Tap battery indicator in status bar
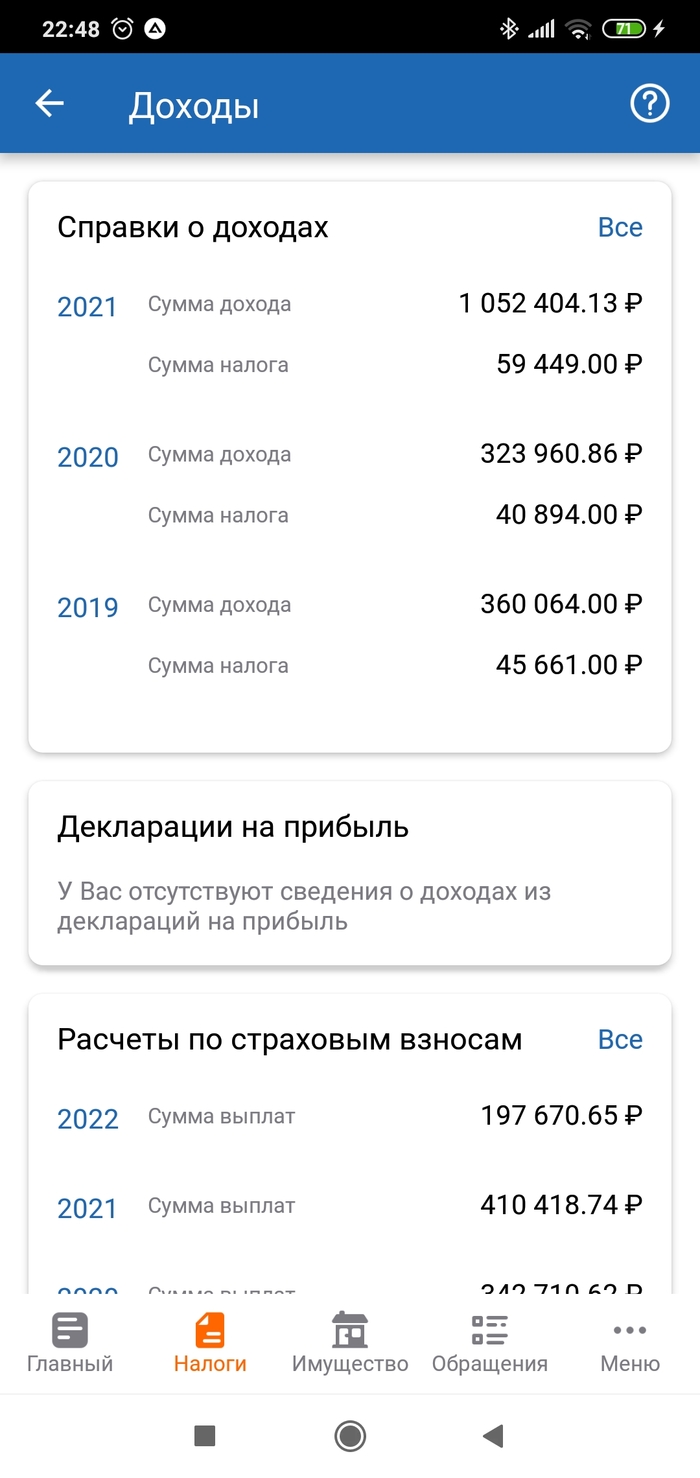The height and width of the screenshot is (1478, 700). [x=625, y=29]
